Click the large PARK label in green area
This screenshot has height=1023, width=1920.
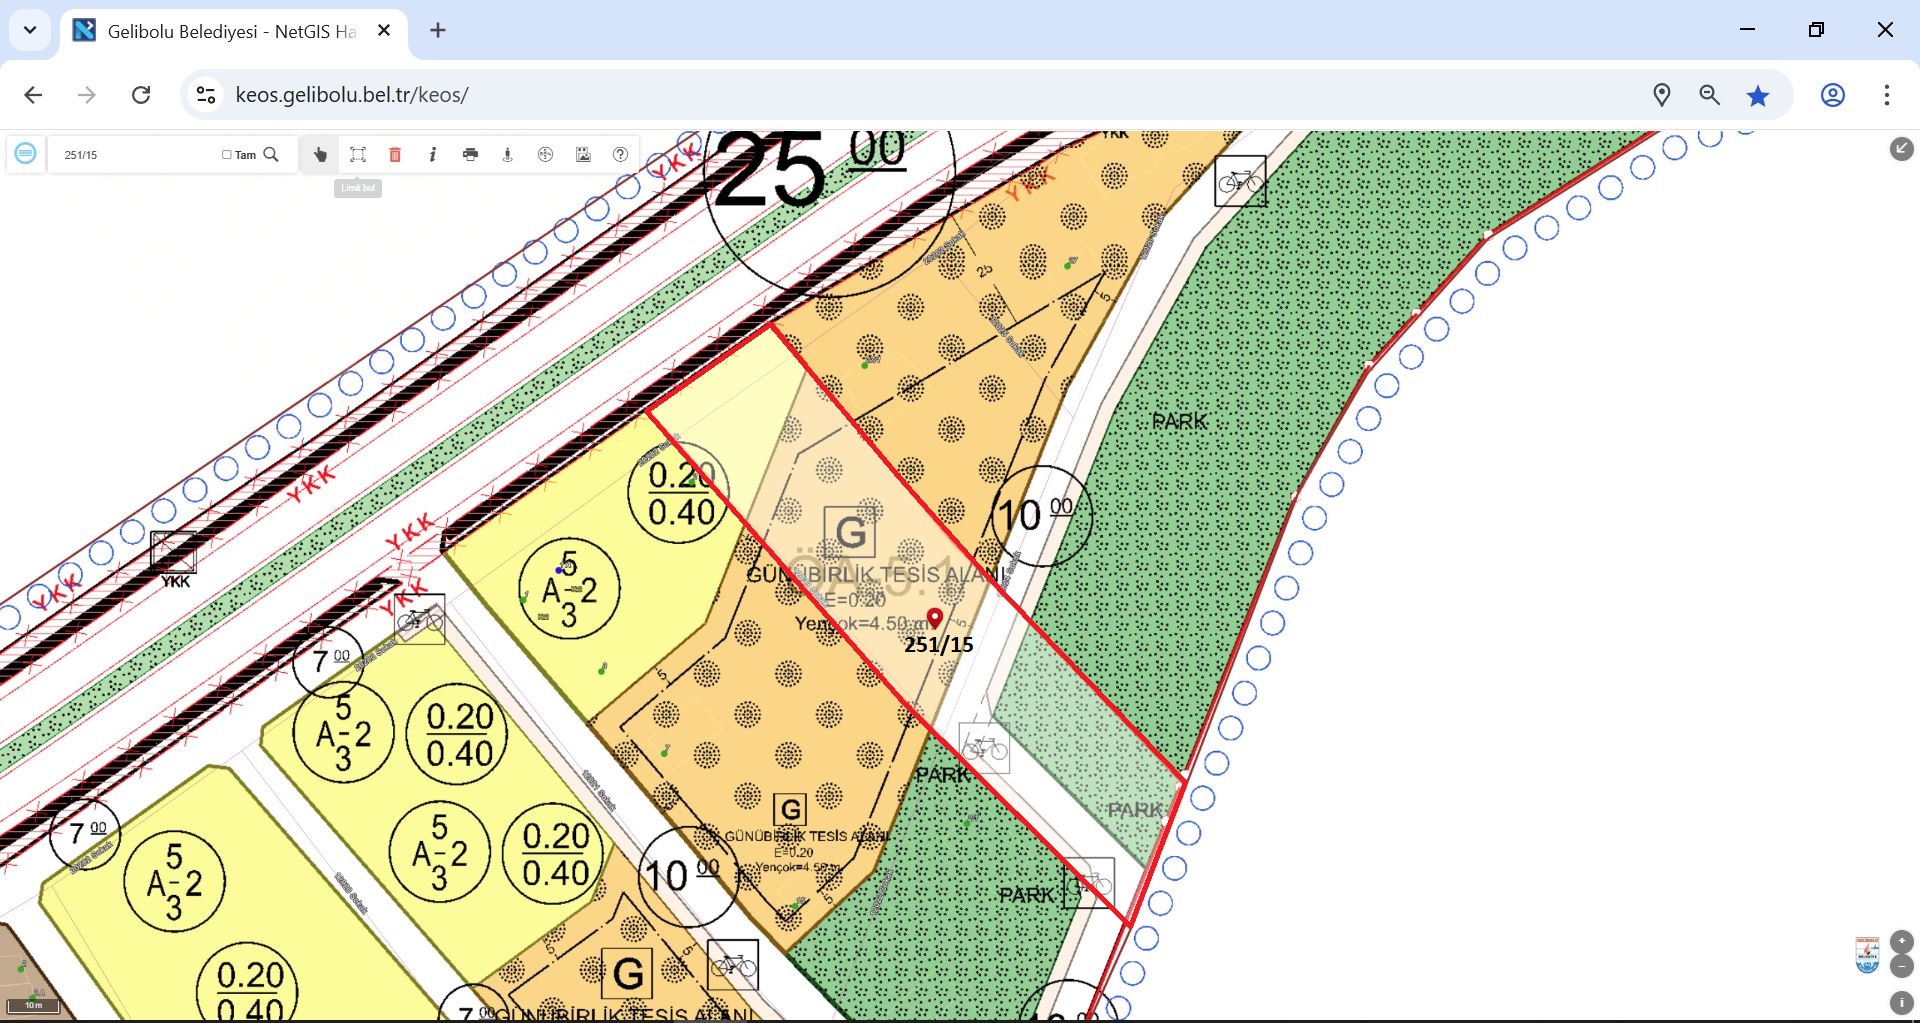pos(1180,421)
